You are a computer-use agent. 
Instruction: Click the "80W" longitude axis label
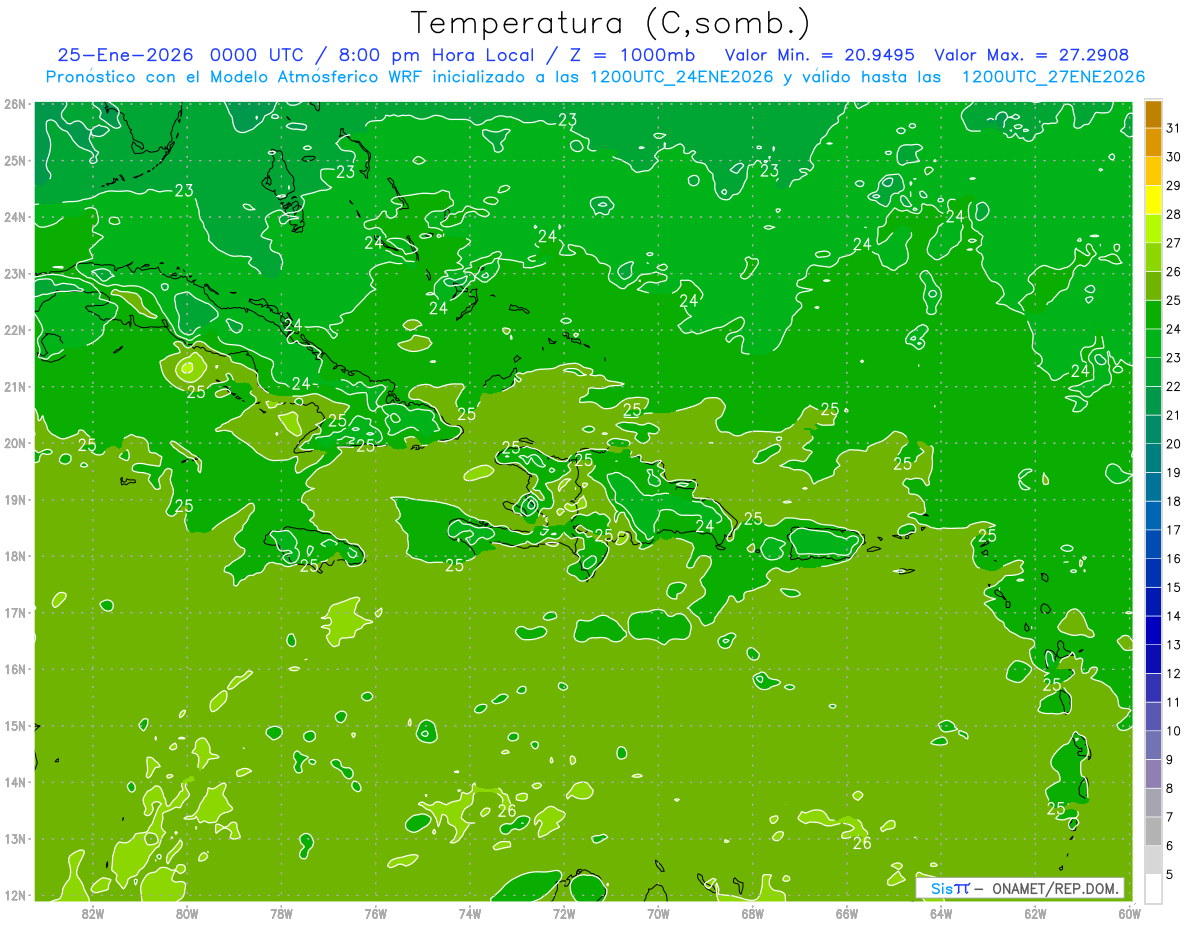click(x=187, y=912)
